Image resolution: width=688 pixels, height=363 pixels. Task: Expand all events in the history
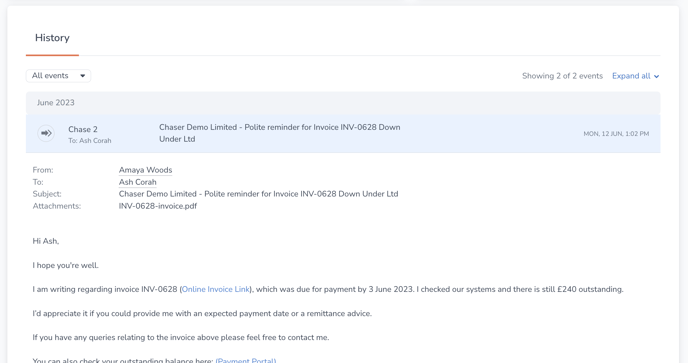635,76
